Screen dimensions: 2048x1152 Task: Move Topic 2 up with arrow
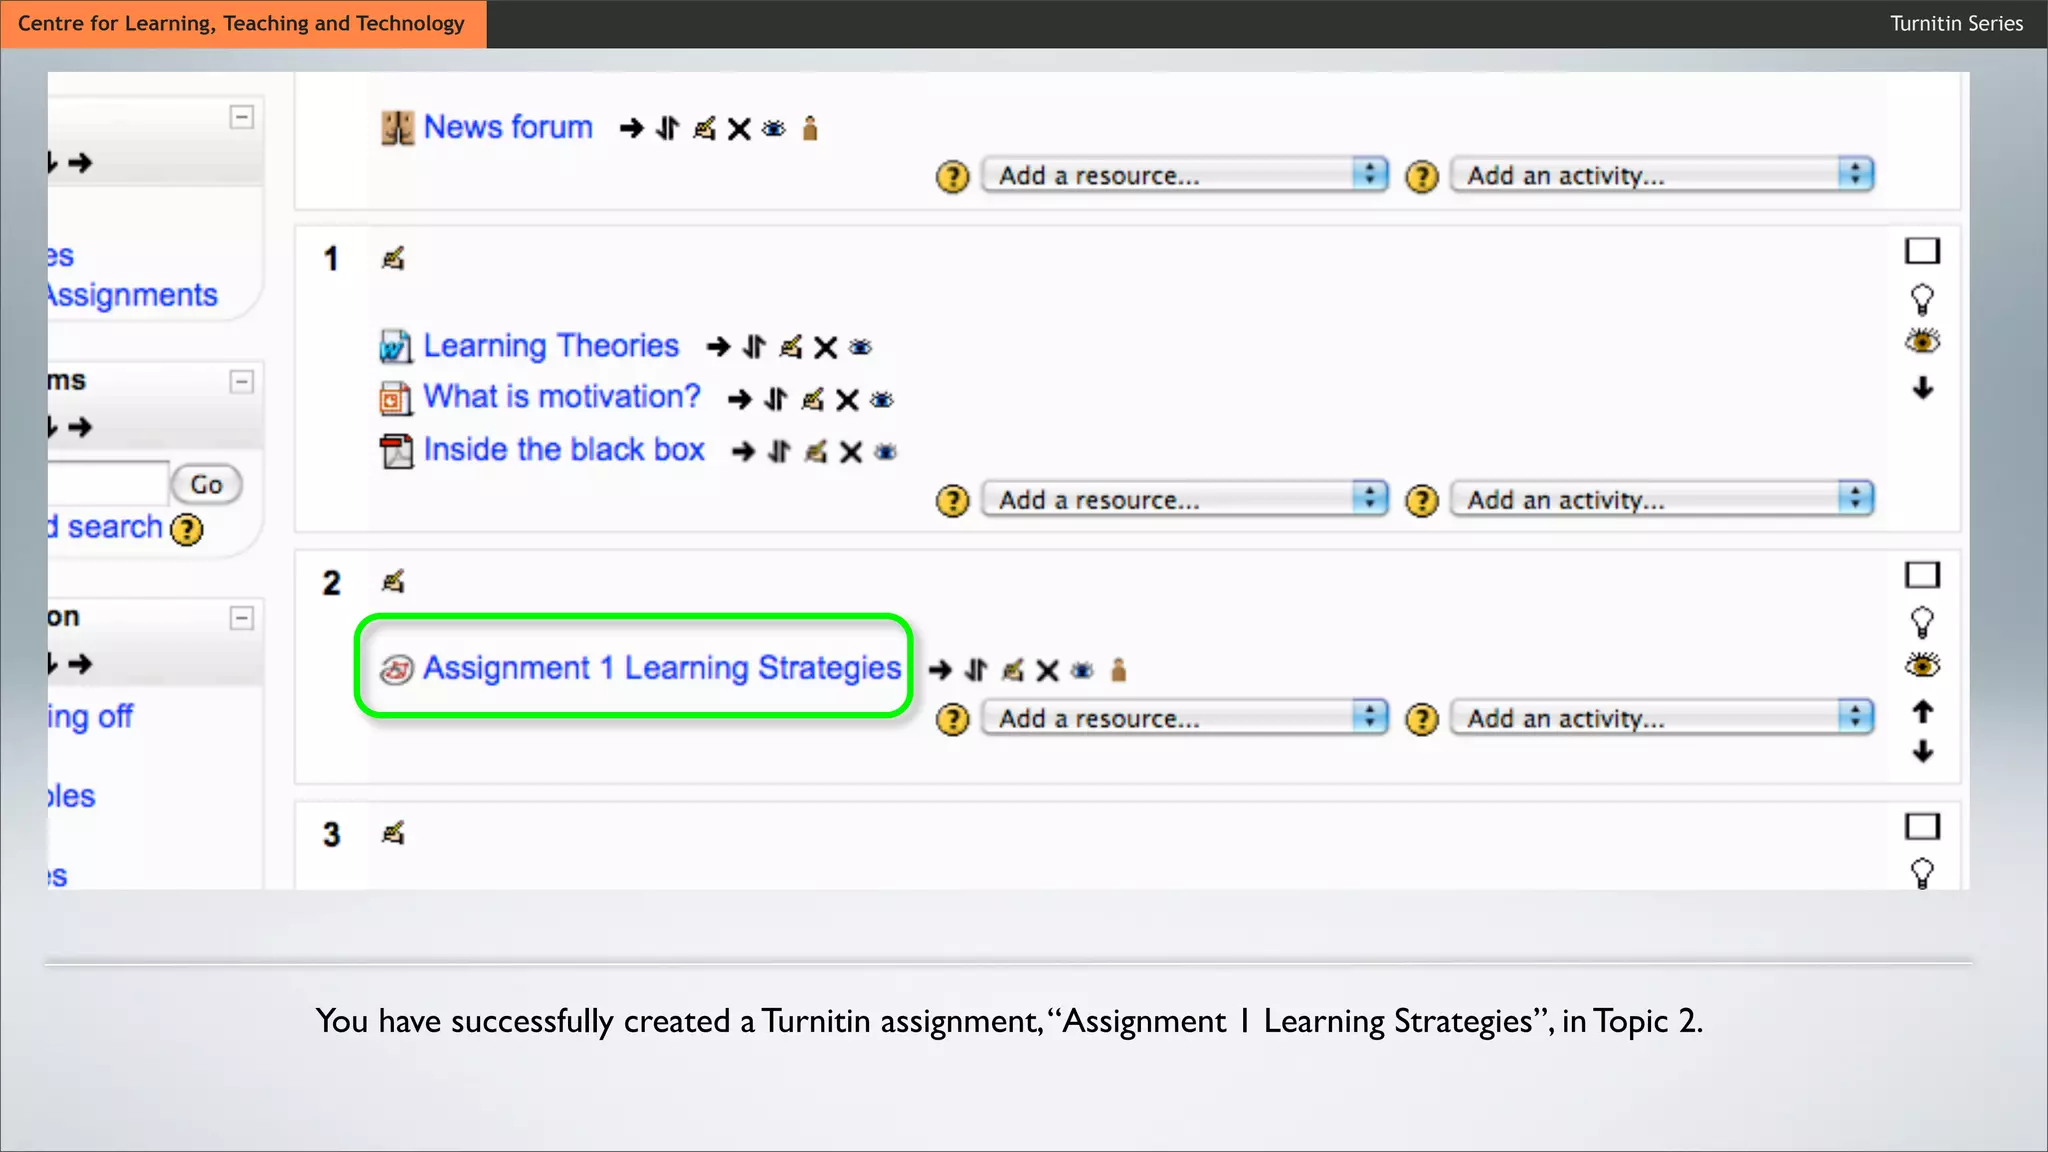click(x=1922, y=712)
